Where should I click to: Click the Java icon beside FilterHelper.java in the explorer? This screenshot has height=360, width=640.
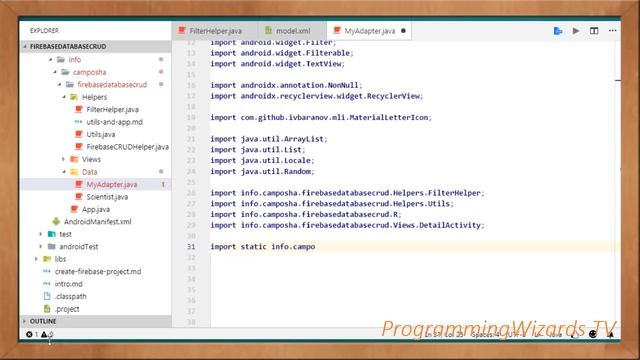(x=79, y=109)
